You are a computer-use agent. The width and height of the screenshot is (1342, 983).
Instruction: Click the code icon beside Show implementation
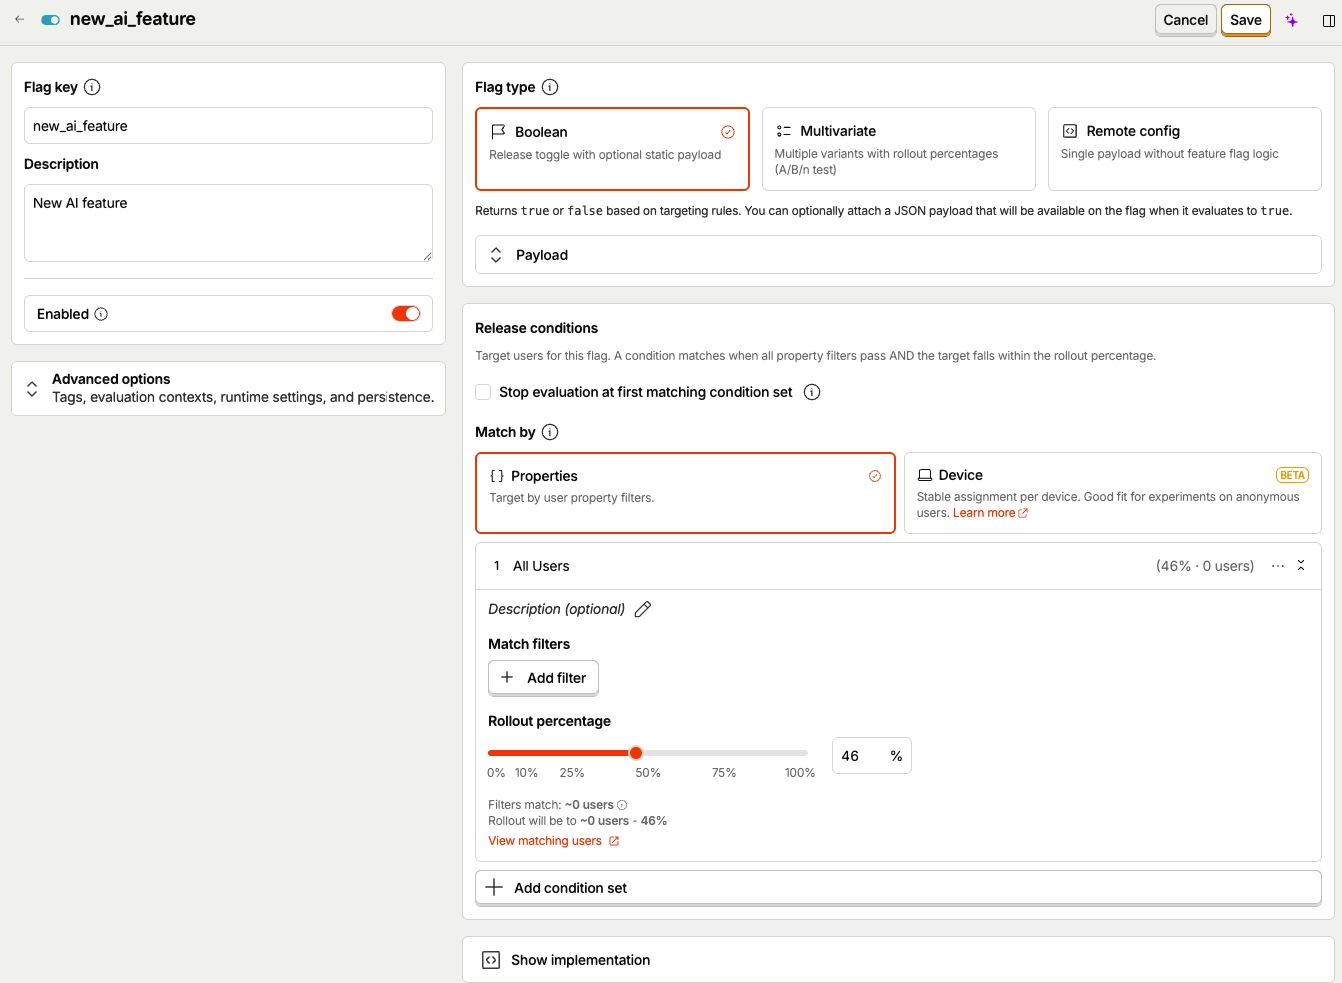tap(491, 960)
